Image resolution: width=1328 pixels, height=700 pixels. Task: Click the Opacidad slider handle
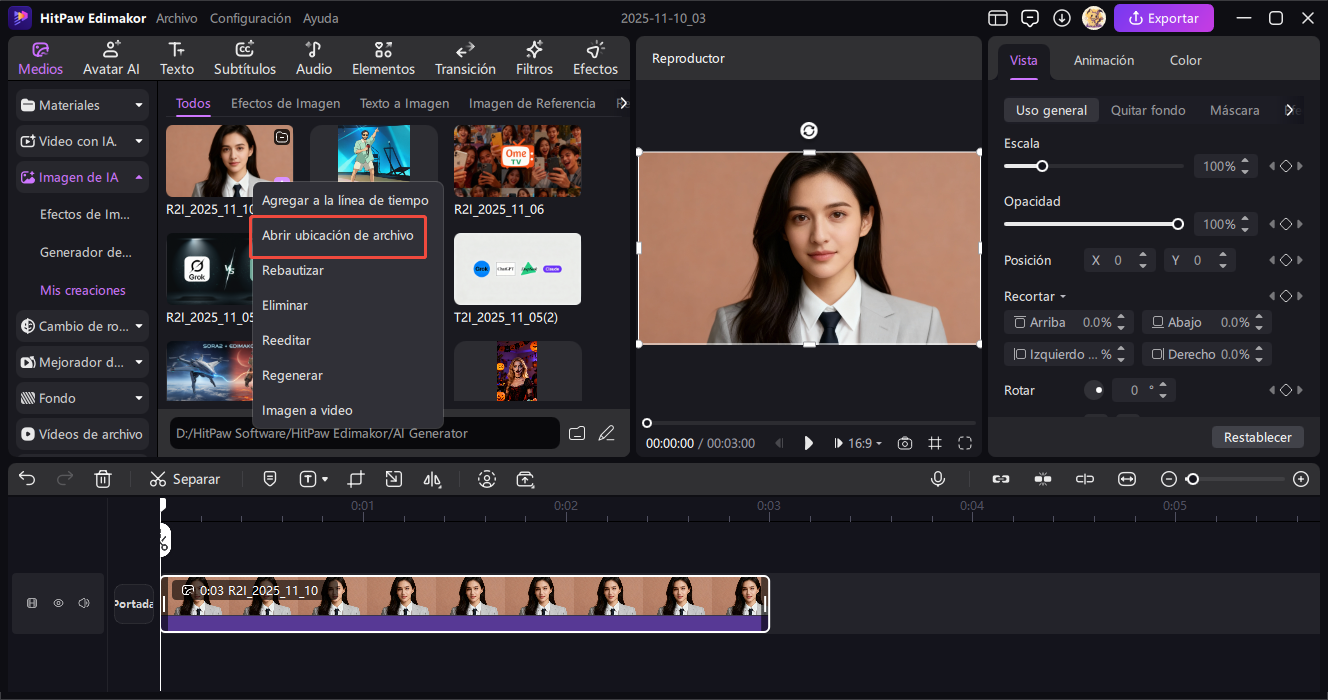pos(1178,224)
